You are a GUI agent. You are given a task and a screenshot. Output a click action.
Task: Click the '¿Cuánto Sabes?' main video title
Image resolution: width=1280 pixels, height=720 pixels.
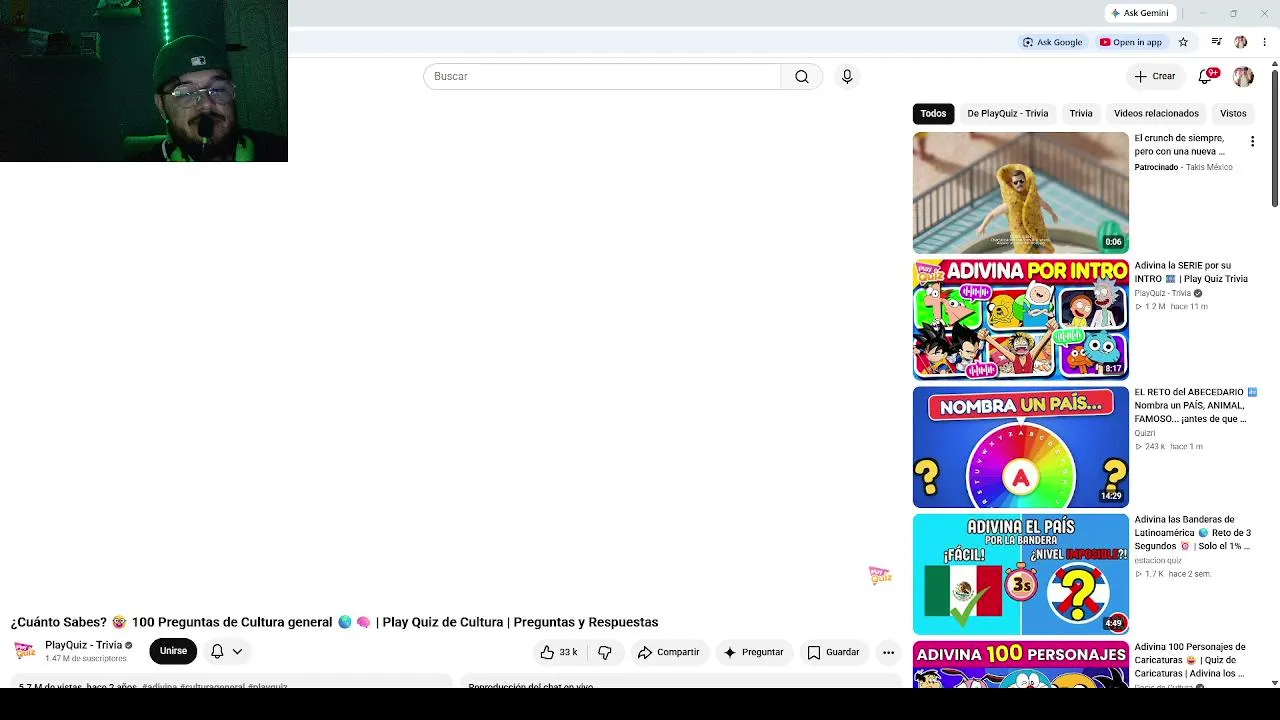click(x=334, y=622)
